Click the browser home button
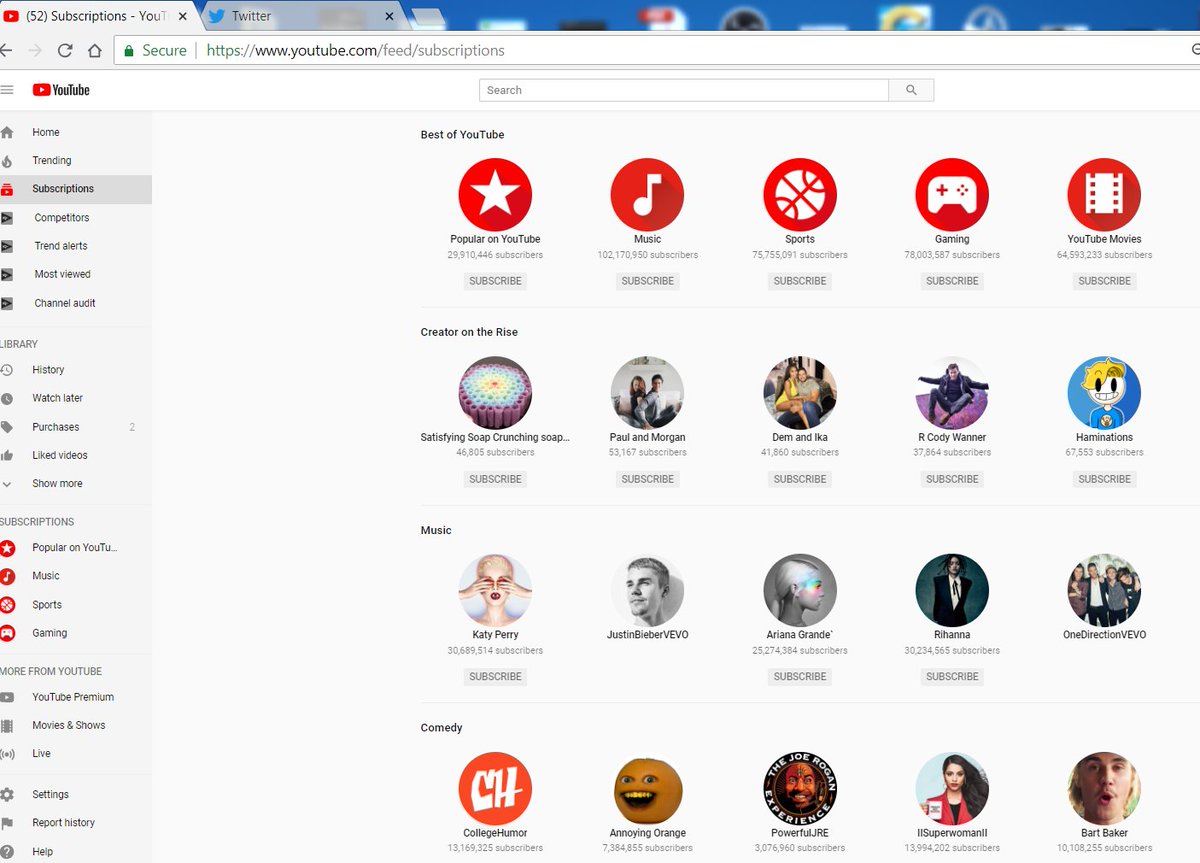1200x863 pixels. (x=95, y=50)
